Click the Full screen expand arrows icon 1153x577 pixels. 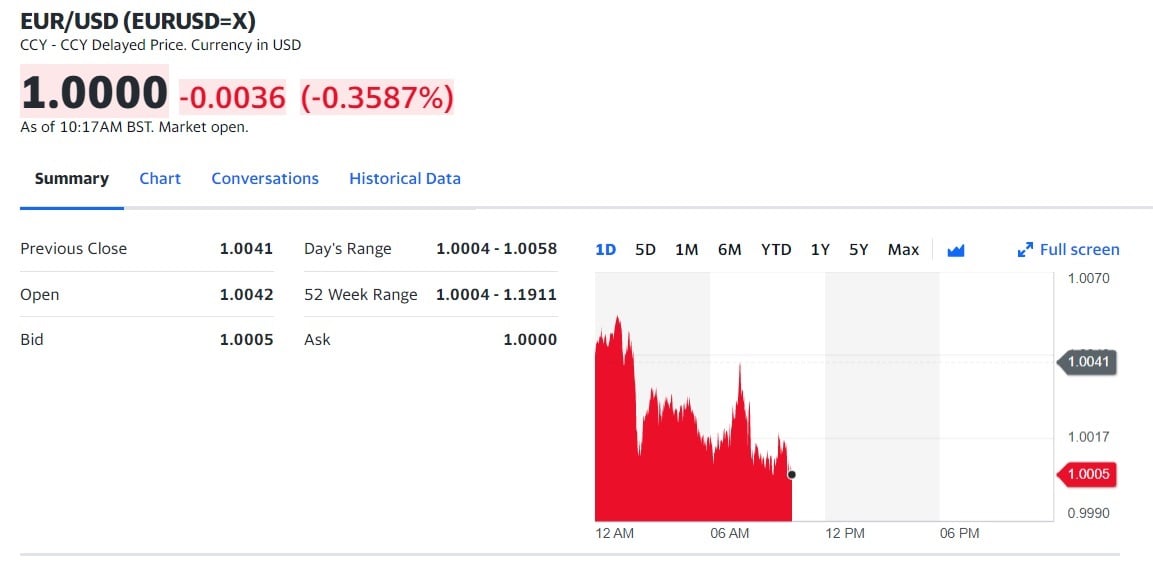(x=1025, y=250)
